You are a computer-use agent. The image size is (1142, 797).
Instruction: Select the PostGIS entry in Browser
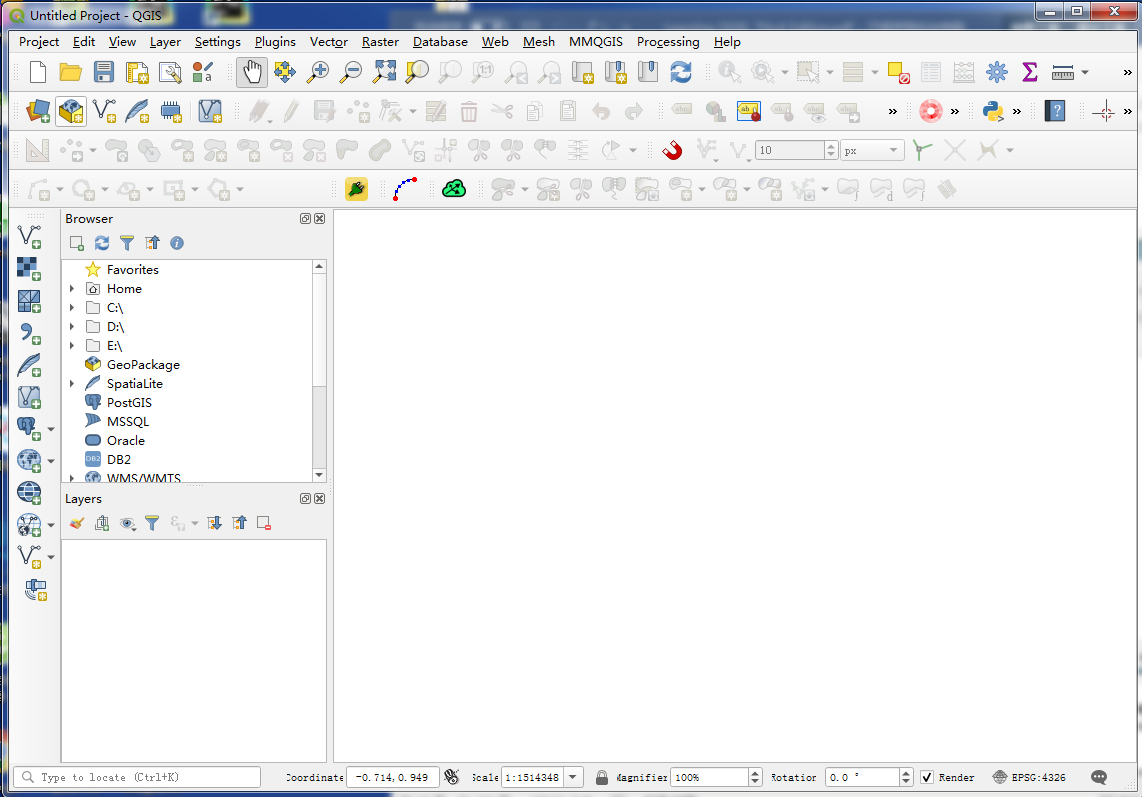(x=129, y=403)
